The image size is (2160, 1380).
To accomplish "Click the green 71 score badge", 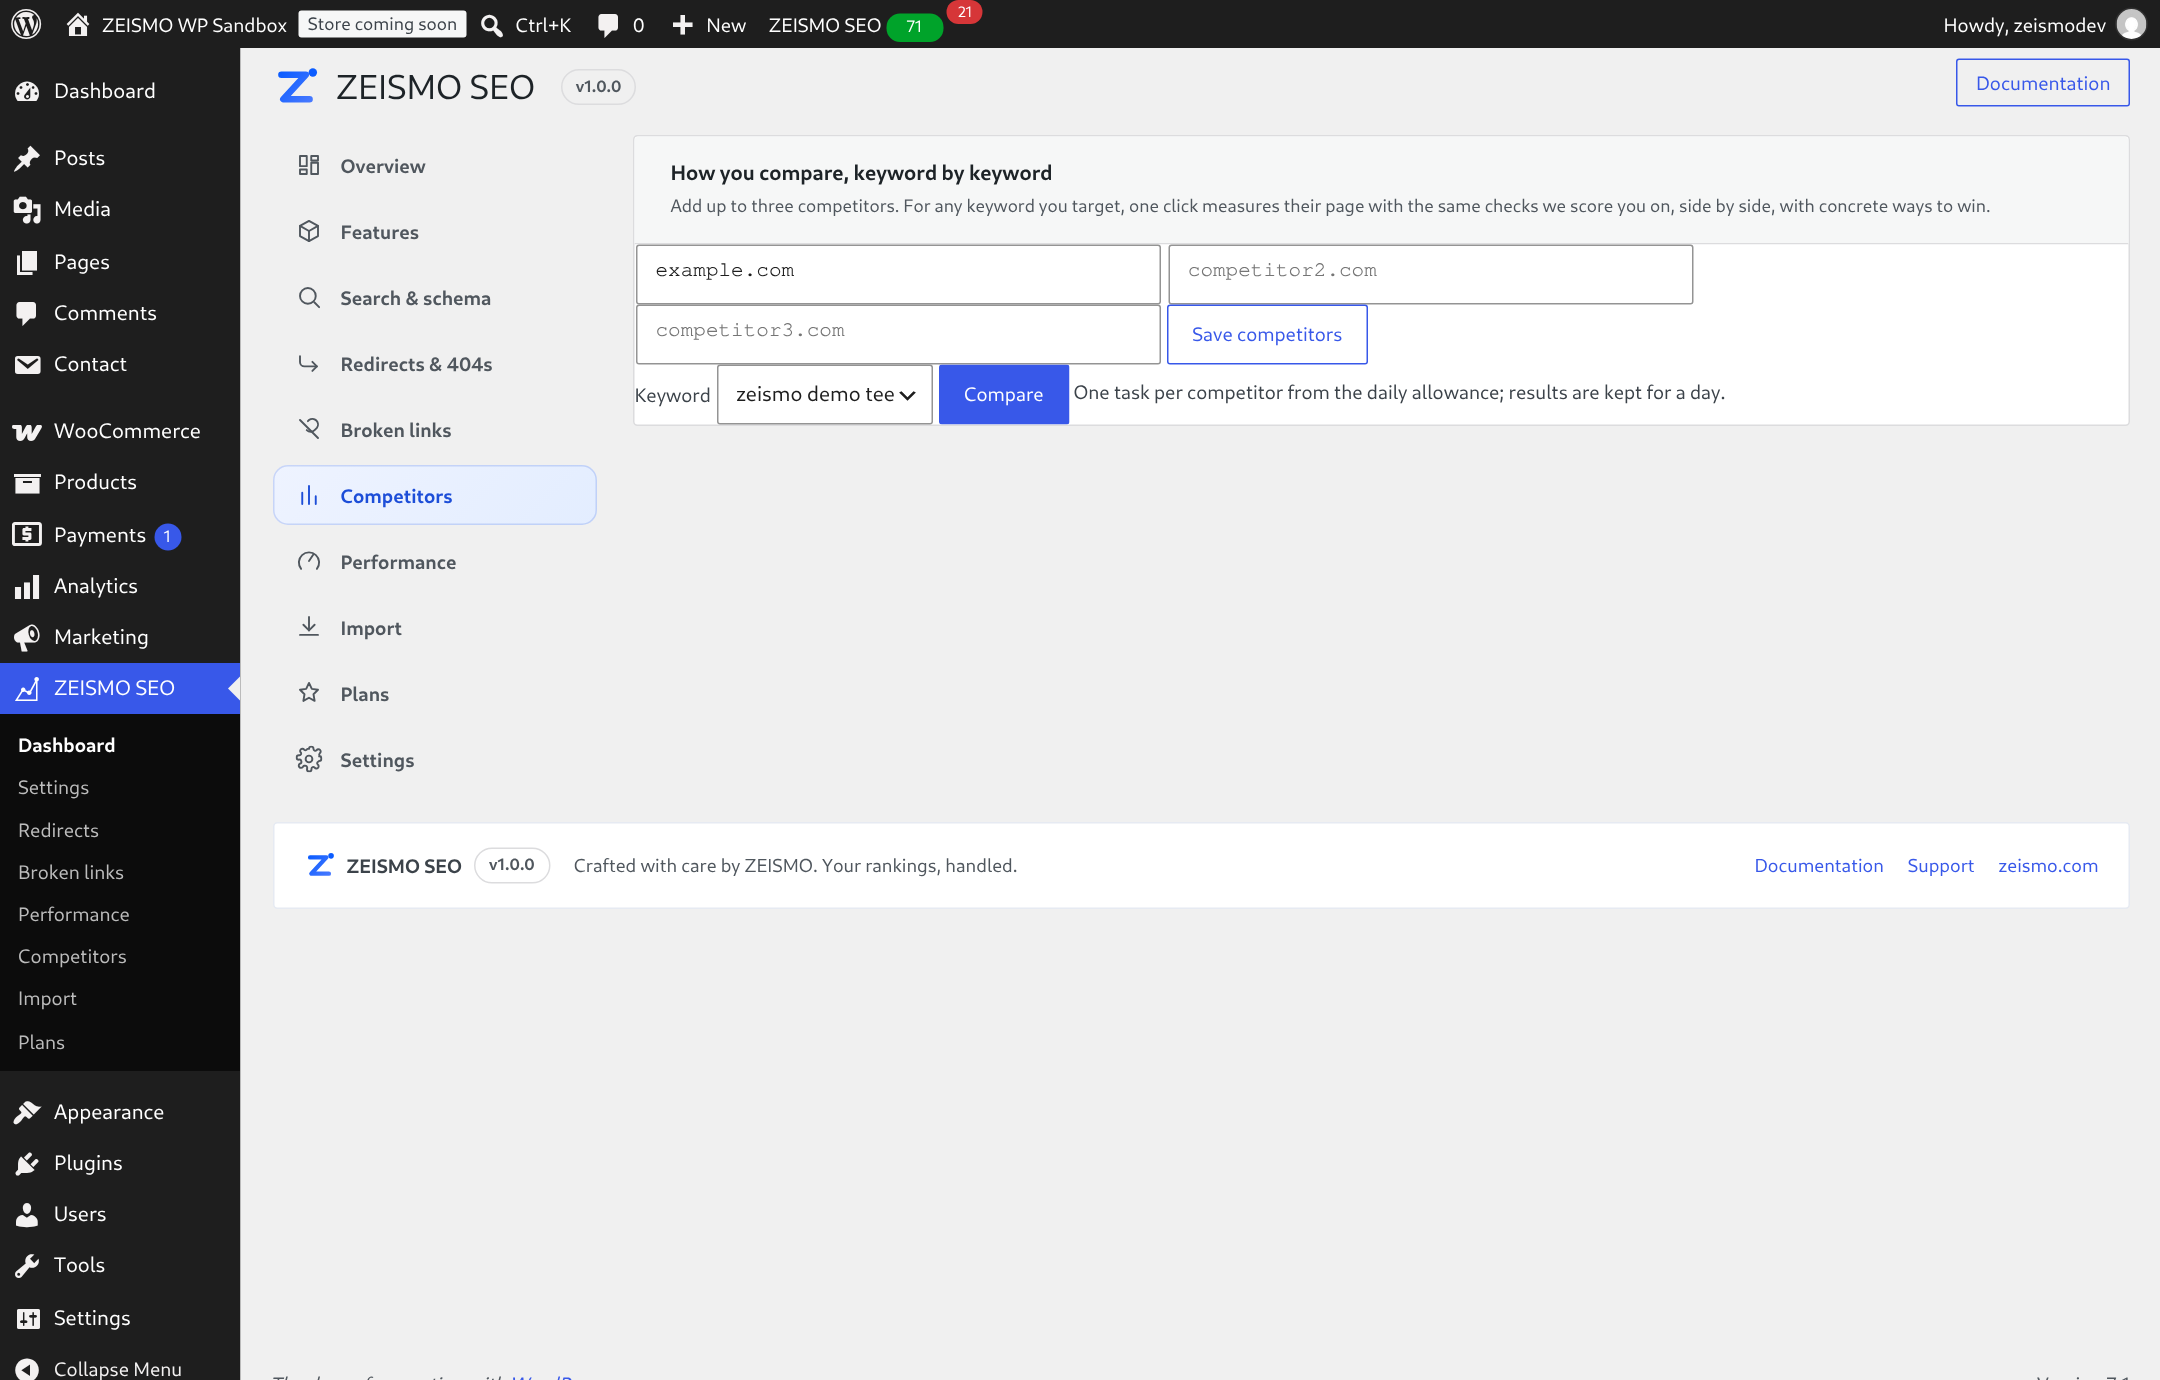I will click(914, 26).
